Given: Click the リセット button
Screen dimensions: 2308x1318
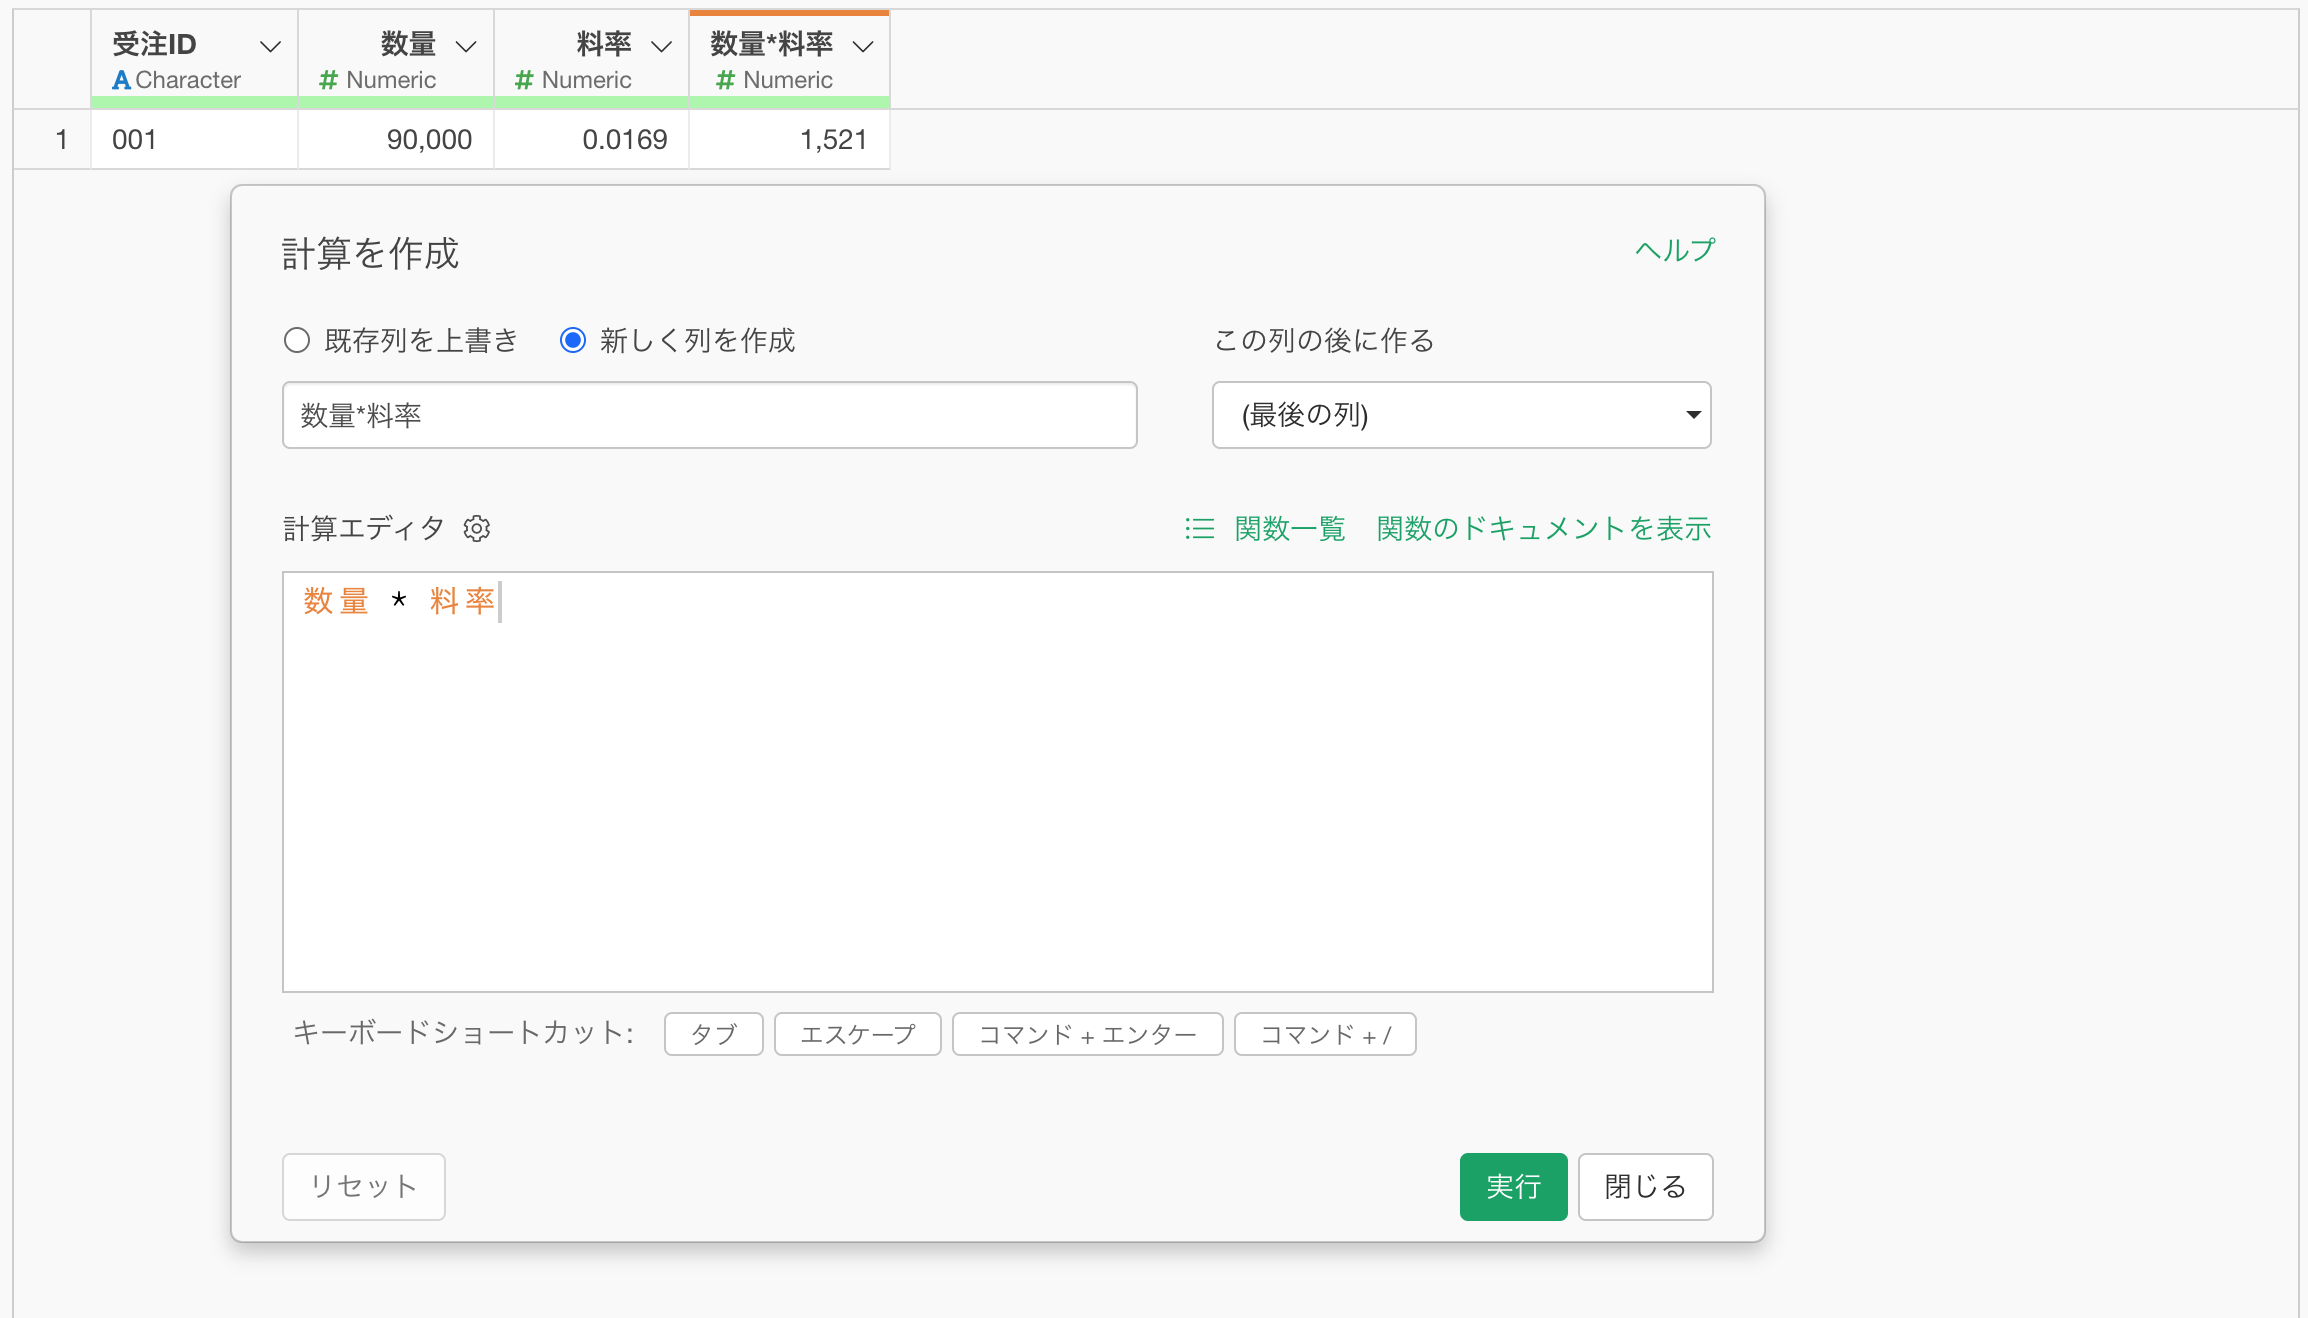Looking at the screenshot, I should click(x=363, y=1186).
